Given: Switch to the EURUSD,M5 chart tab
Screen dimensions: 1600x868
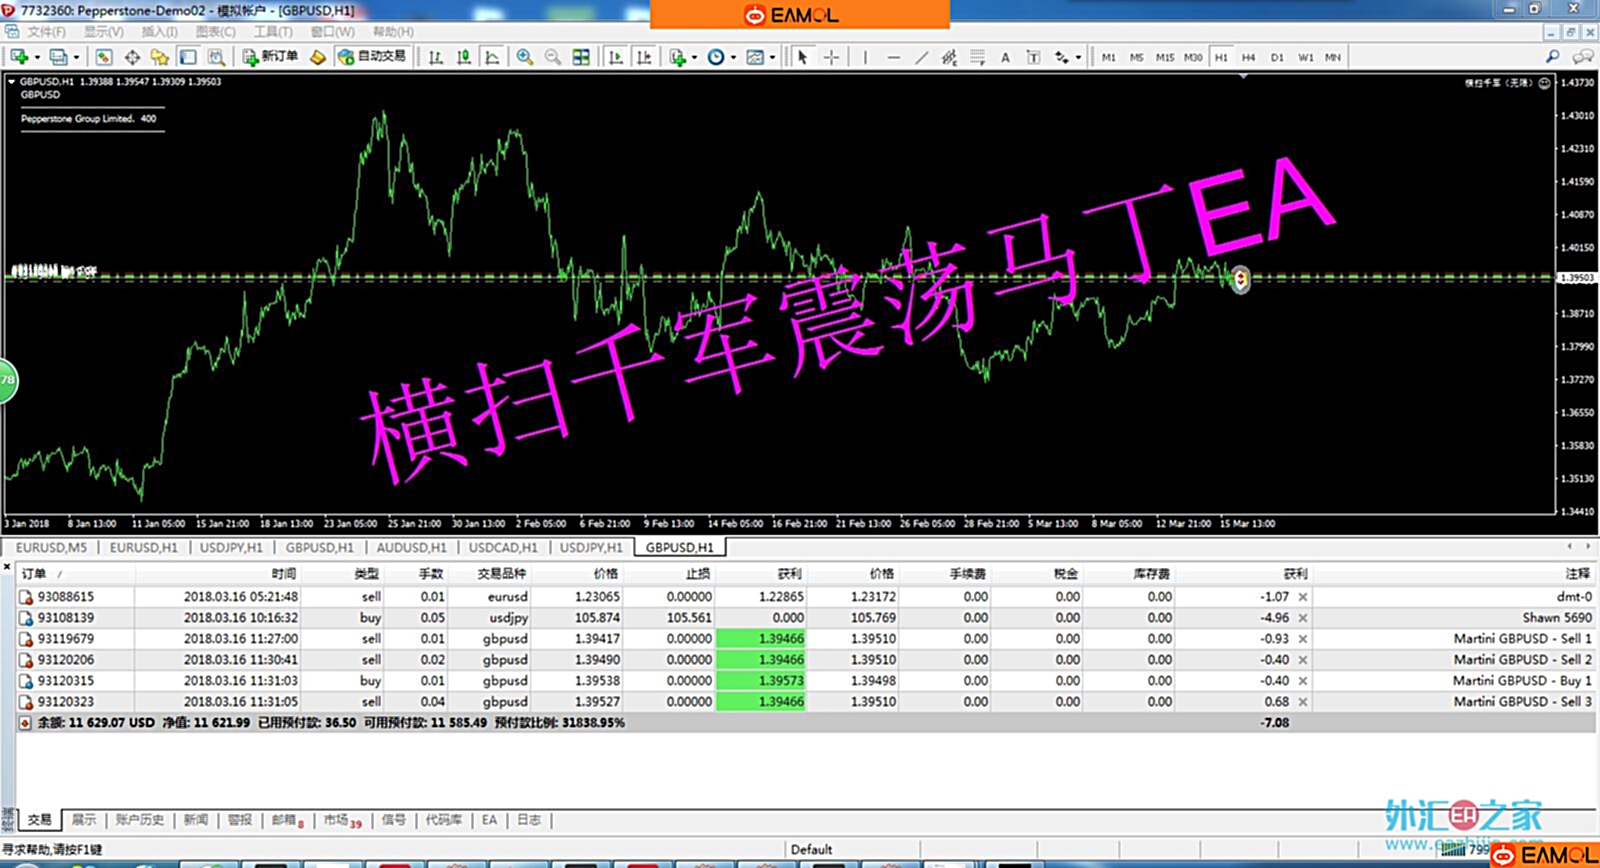Looking at the screenshot, I should [x=51, y=548].
